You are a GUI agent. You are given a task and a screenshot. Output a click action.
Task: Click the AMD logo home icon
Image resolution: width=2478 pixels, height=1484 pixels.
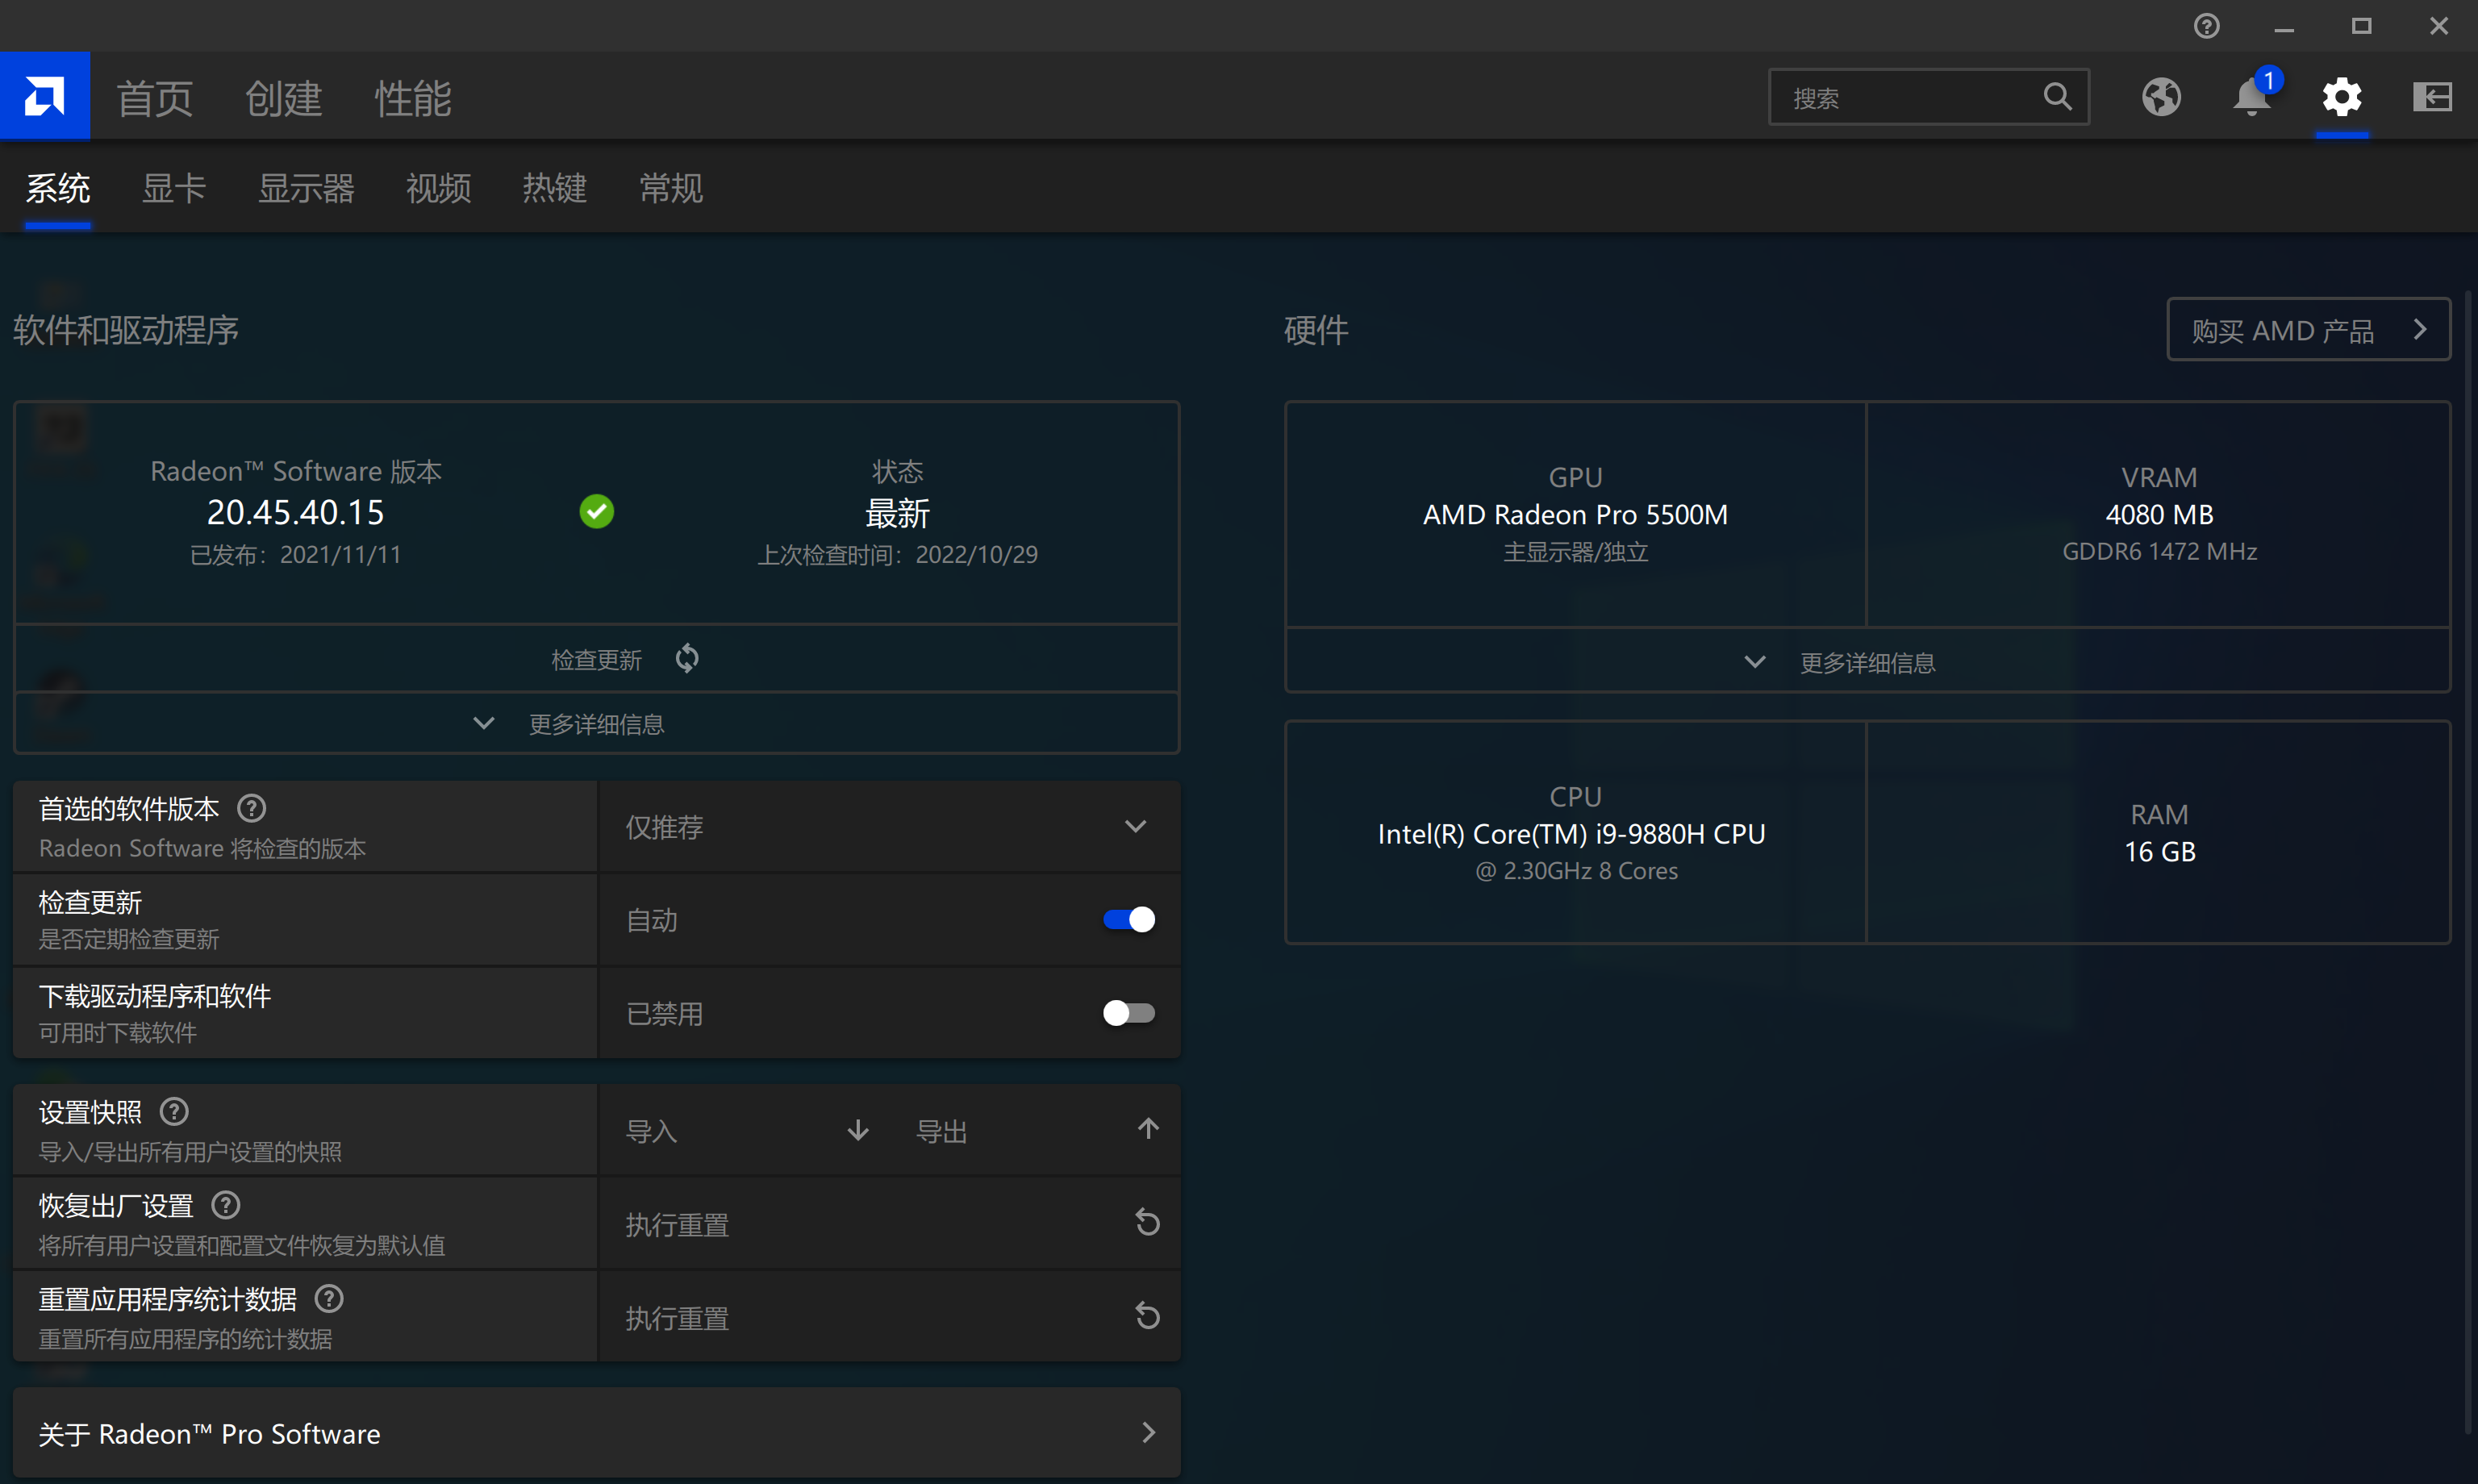44,96
